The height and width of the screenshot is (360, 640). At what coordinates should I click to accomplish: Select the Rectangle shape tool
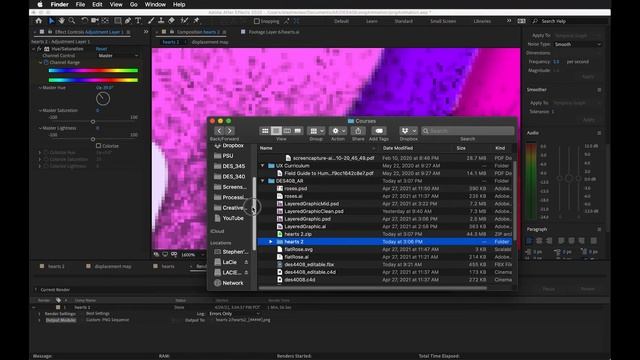[118, 20]
